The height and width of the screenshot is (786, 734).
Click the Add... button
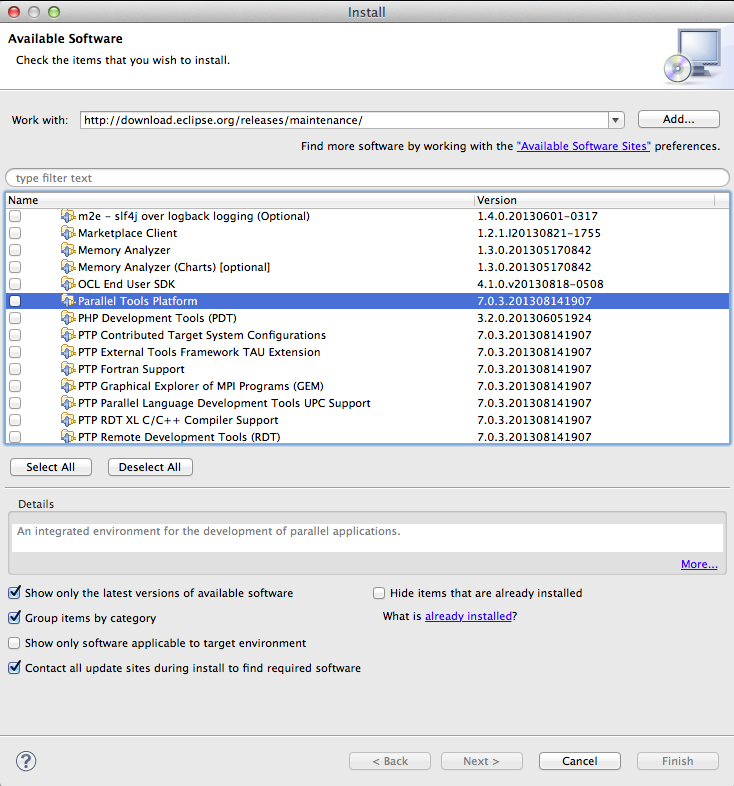(678, 119)
